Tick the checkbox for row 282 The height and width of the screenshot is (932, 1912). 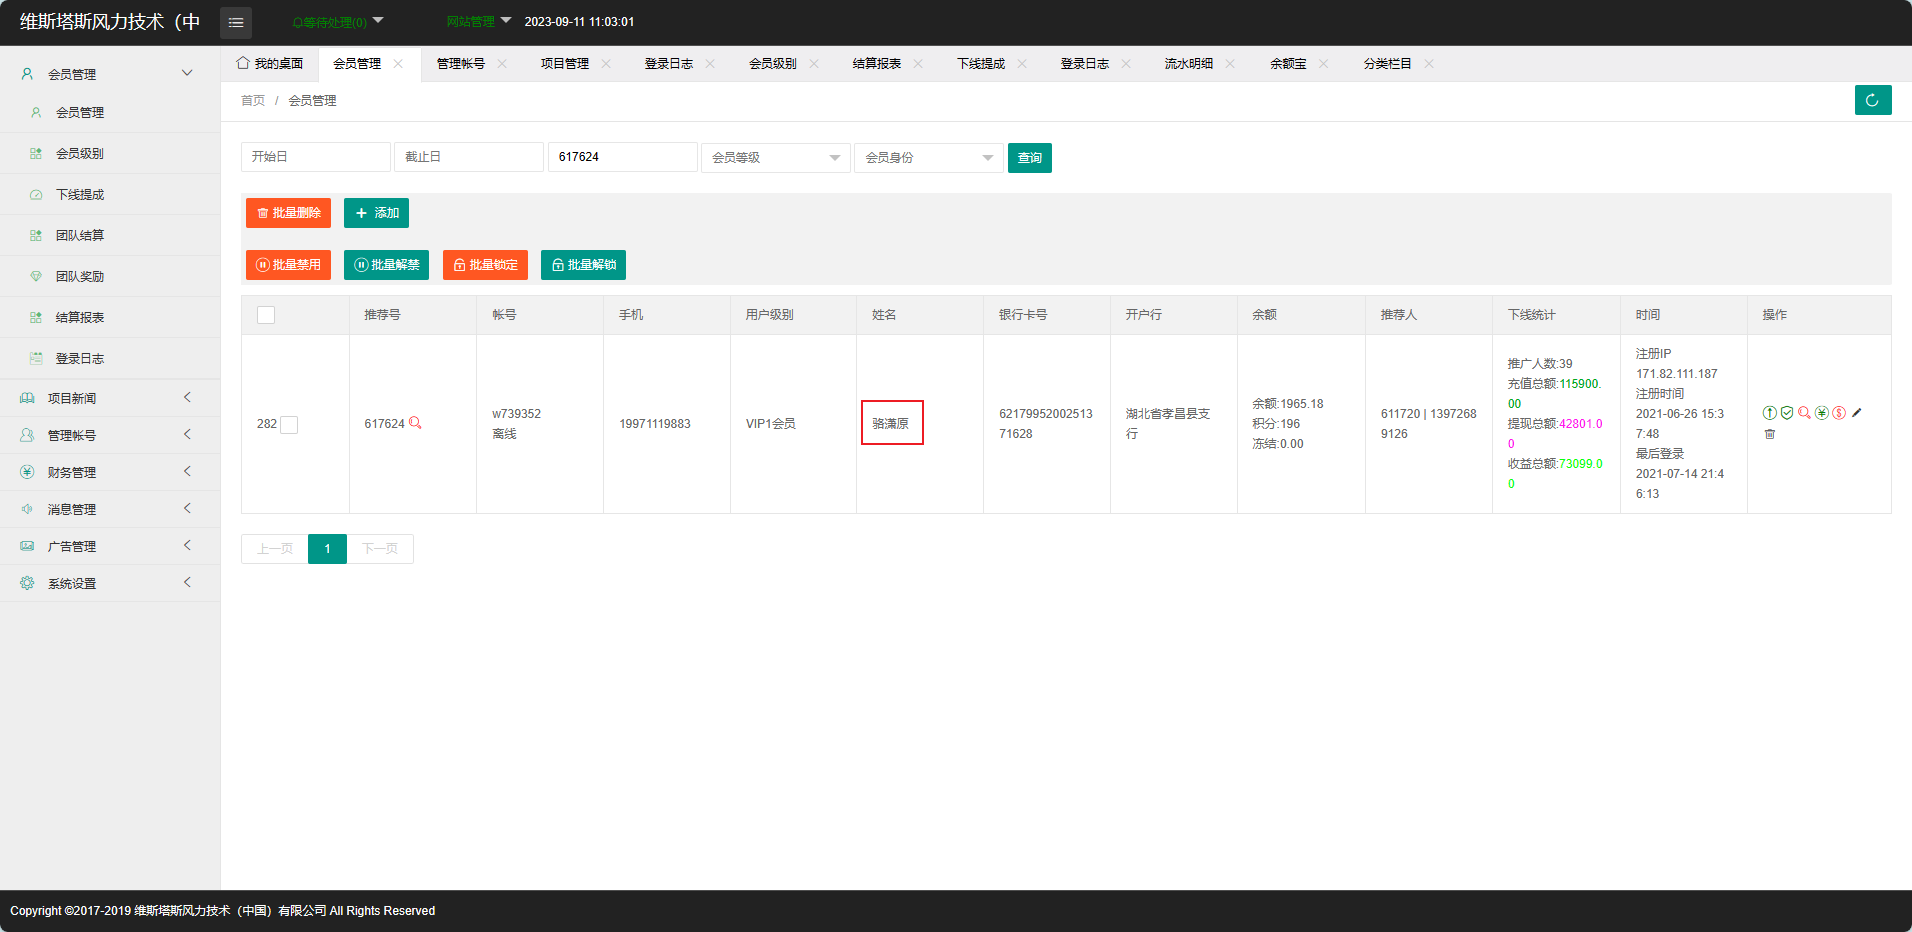(x=289, y=425)
